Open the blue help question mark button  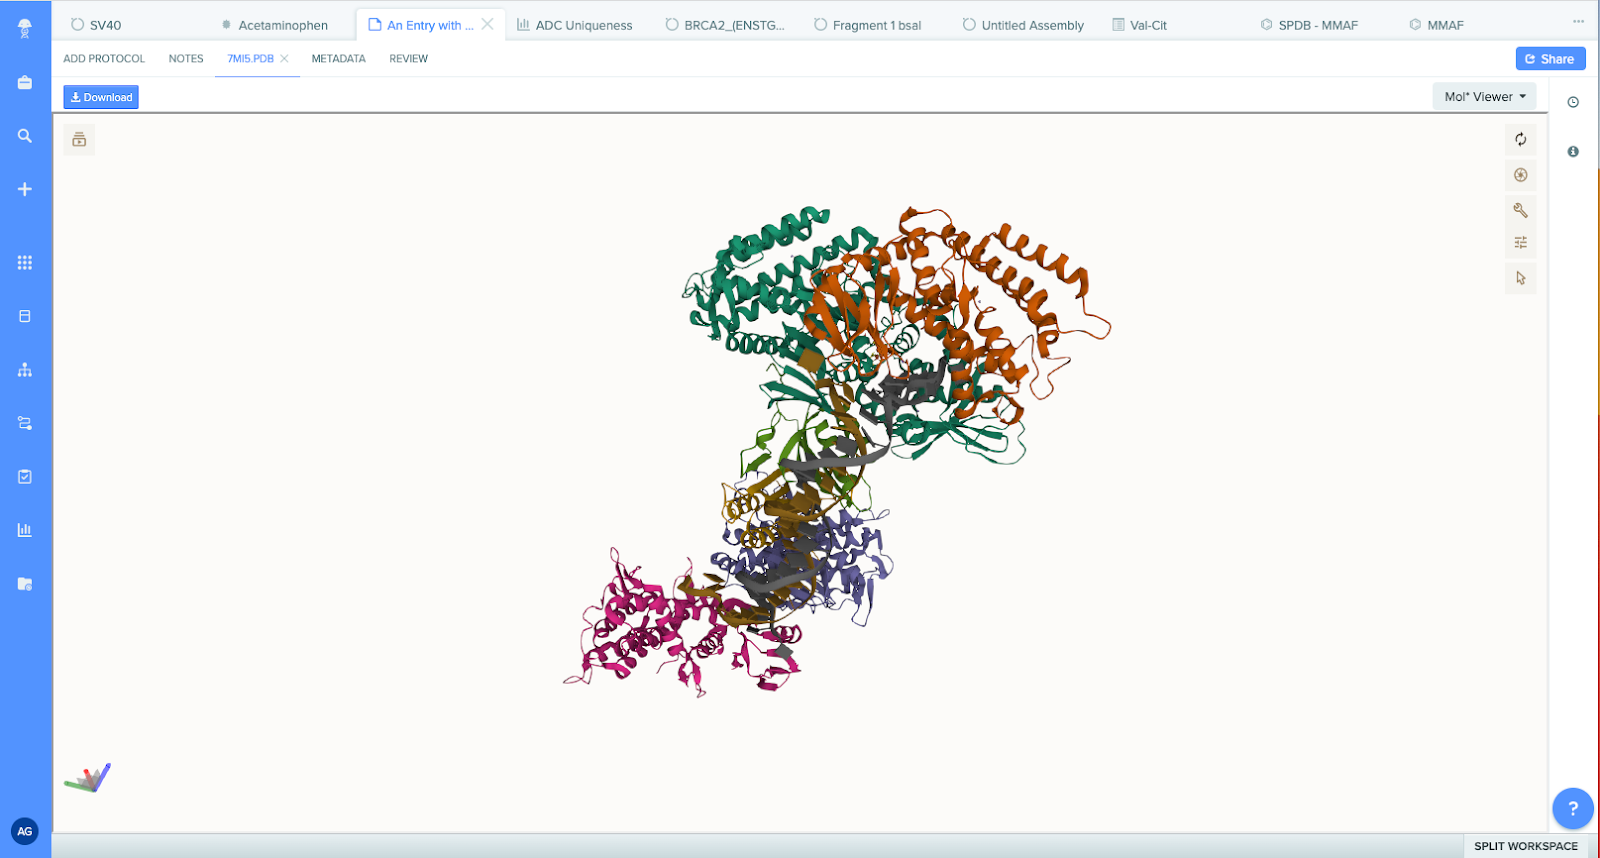pos(1572,808)
